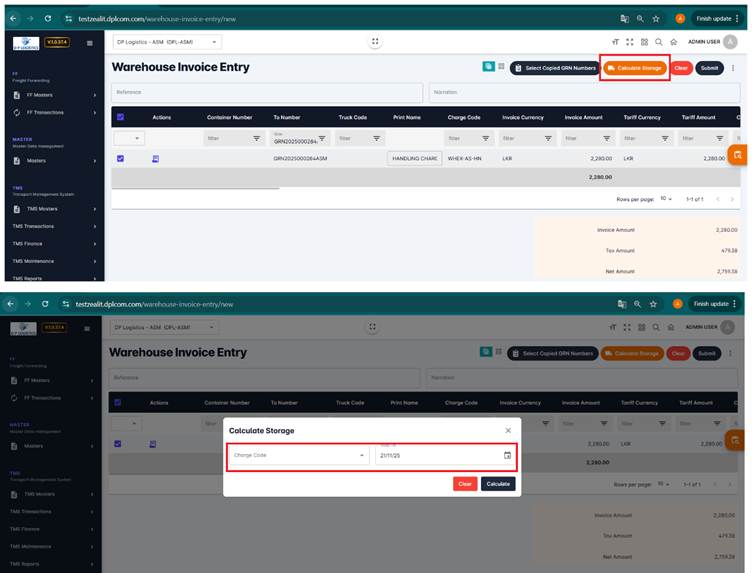The width and height of the screenshot is (752, 573).
Task: Click the URL address text in dimmed browser window
Action: [x=154, y=304]
